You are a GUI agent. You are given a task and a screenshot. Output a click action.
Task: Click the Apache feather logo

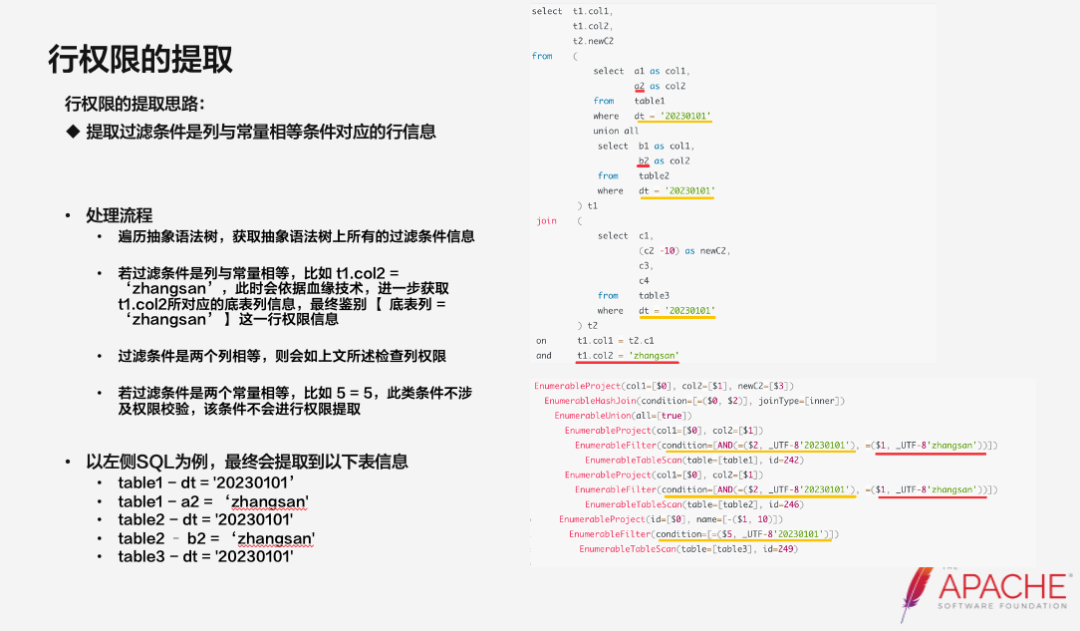[916, 594]
